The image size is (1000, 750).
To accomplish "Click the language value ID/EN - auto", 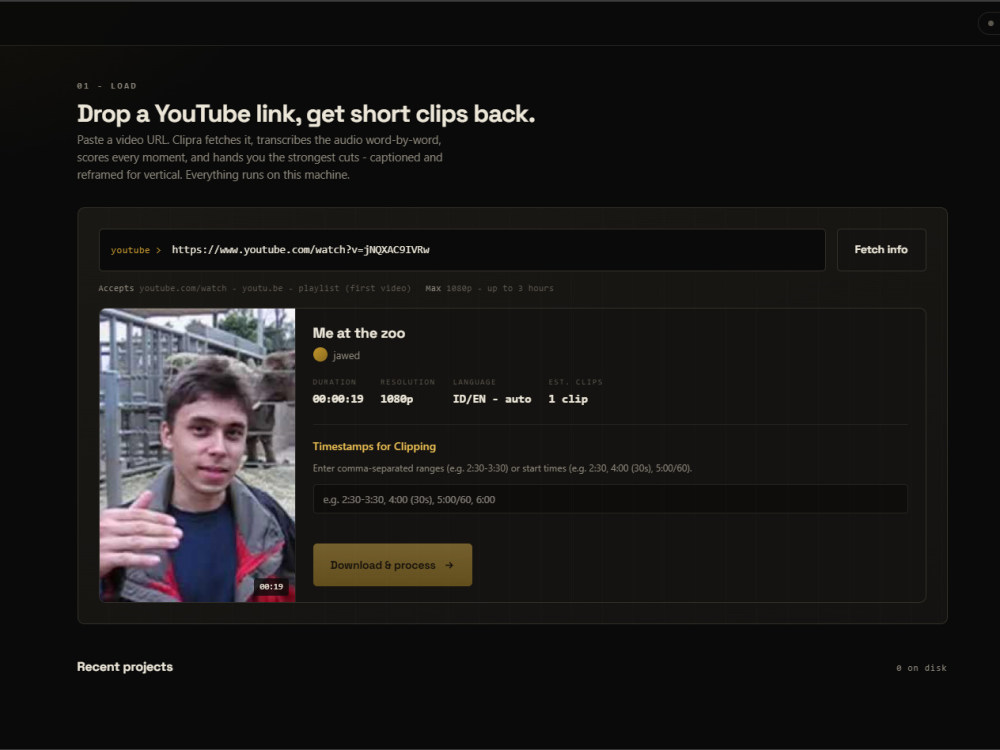I will [492, 399].
